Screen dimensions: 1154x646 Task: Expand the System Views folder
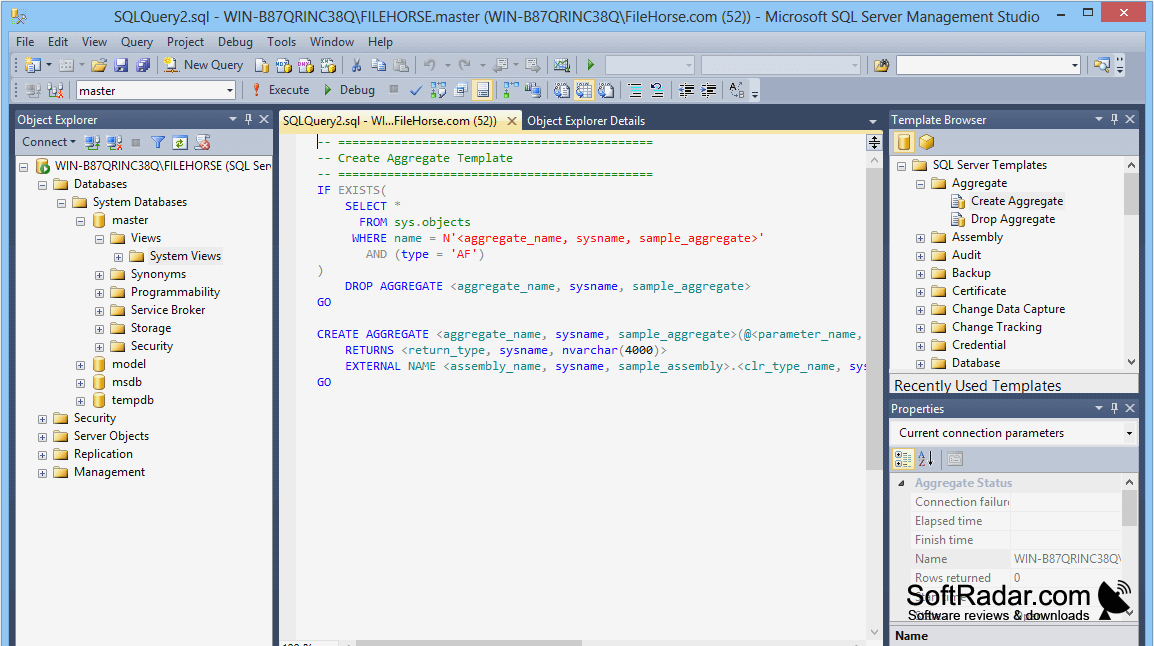coord(118,257)
